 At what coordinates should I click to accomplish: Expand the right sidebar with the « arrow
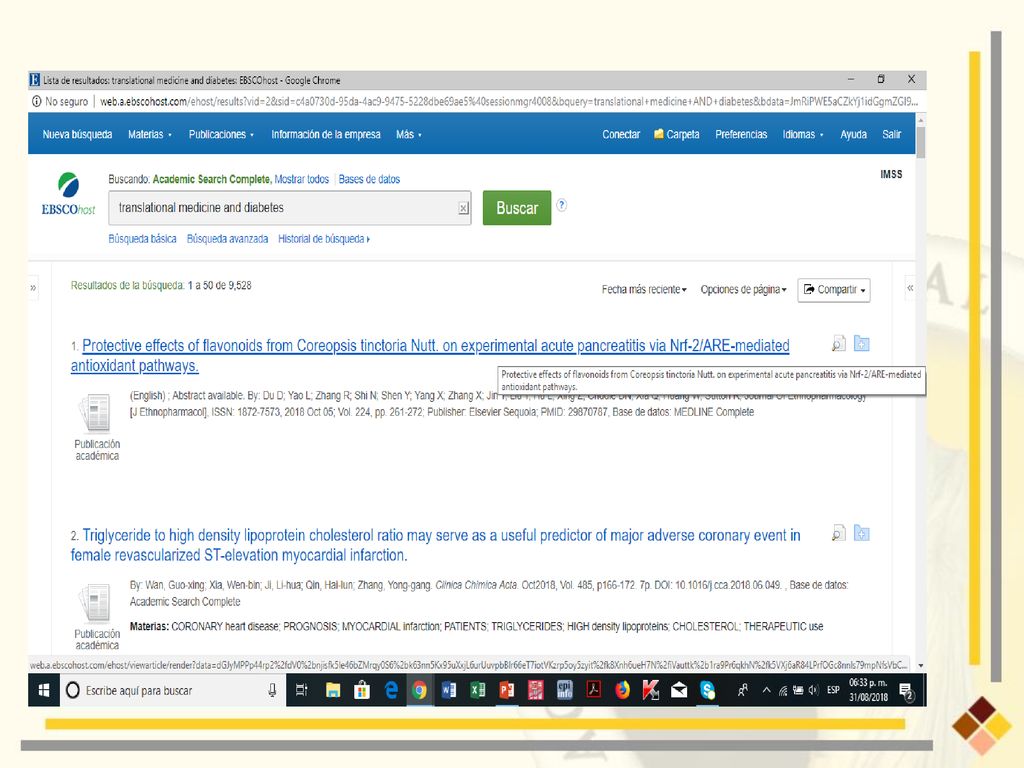point(910,287)
